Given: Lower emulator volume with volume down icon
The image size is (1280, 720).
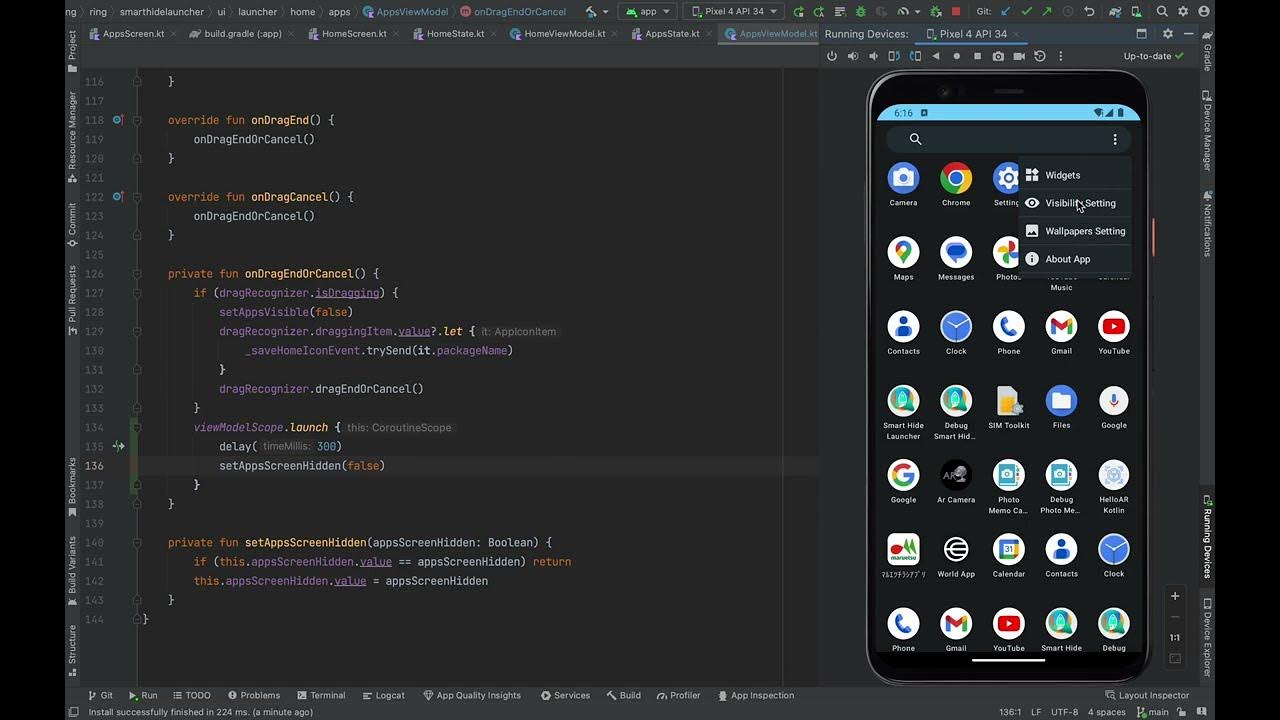Looking at the screenshot, I should pyautogui.click(x=873, y=56).
